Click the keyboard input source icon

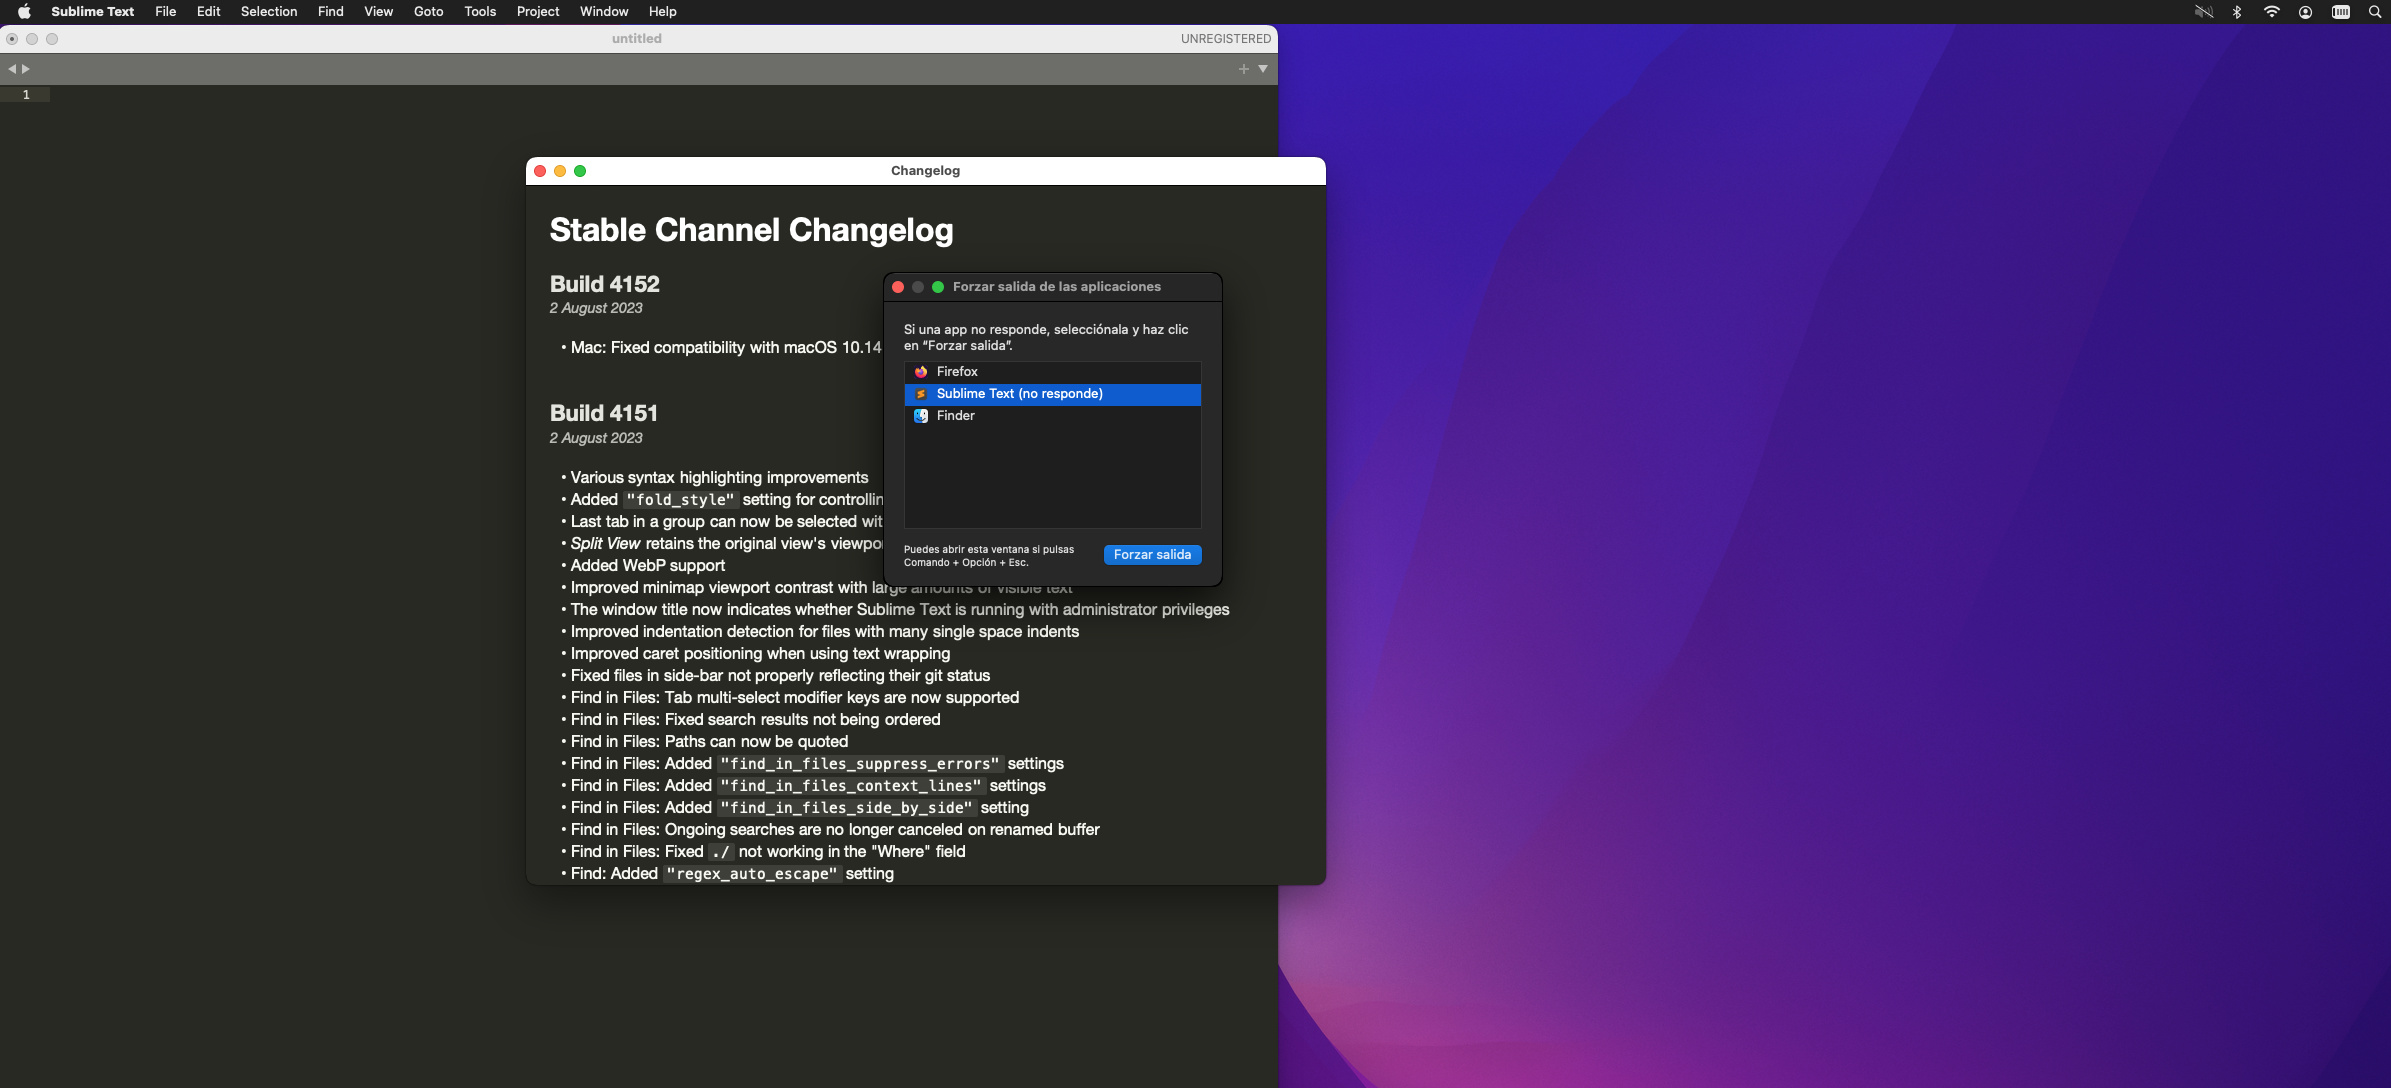[2341, 12]
